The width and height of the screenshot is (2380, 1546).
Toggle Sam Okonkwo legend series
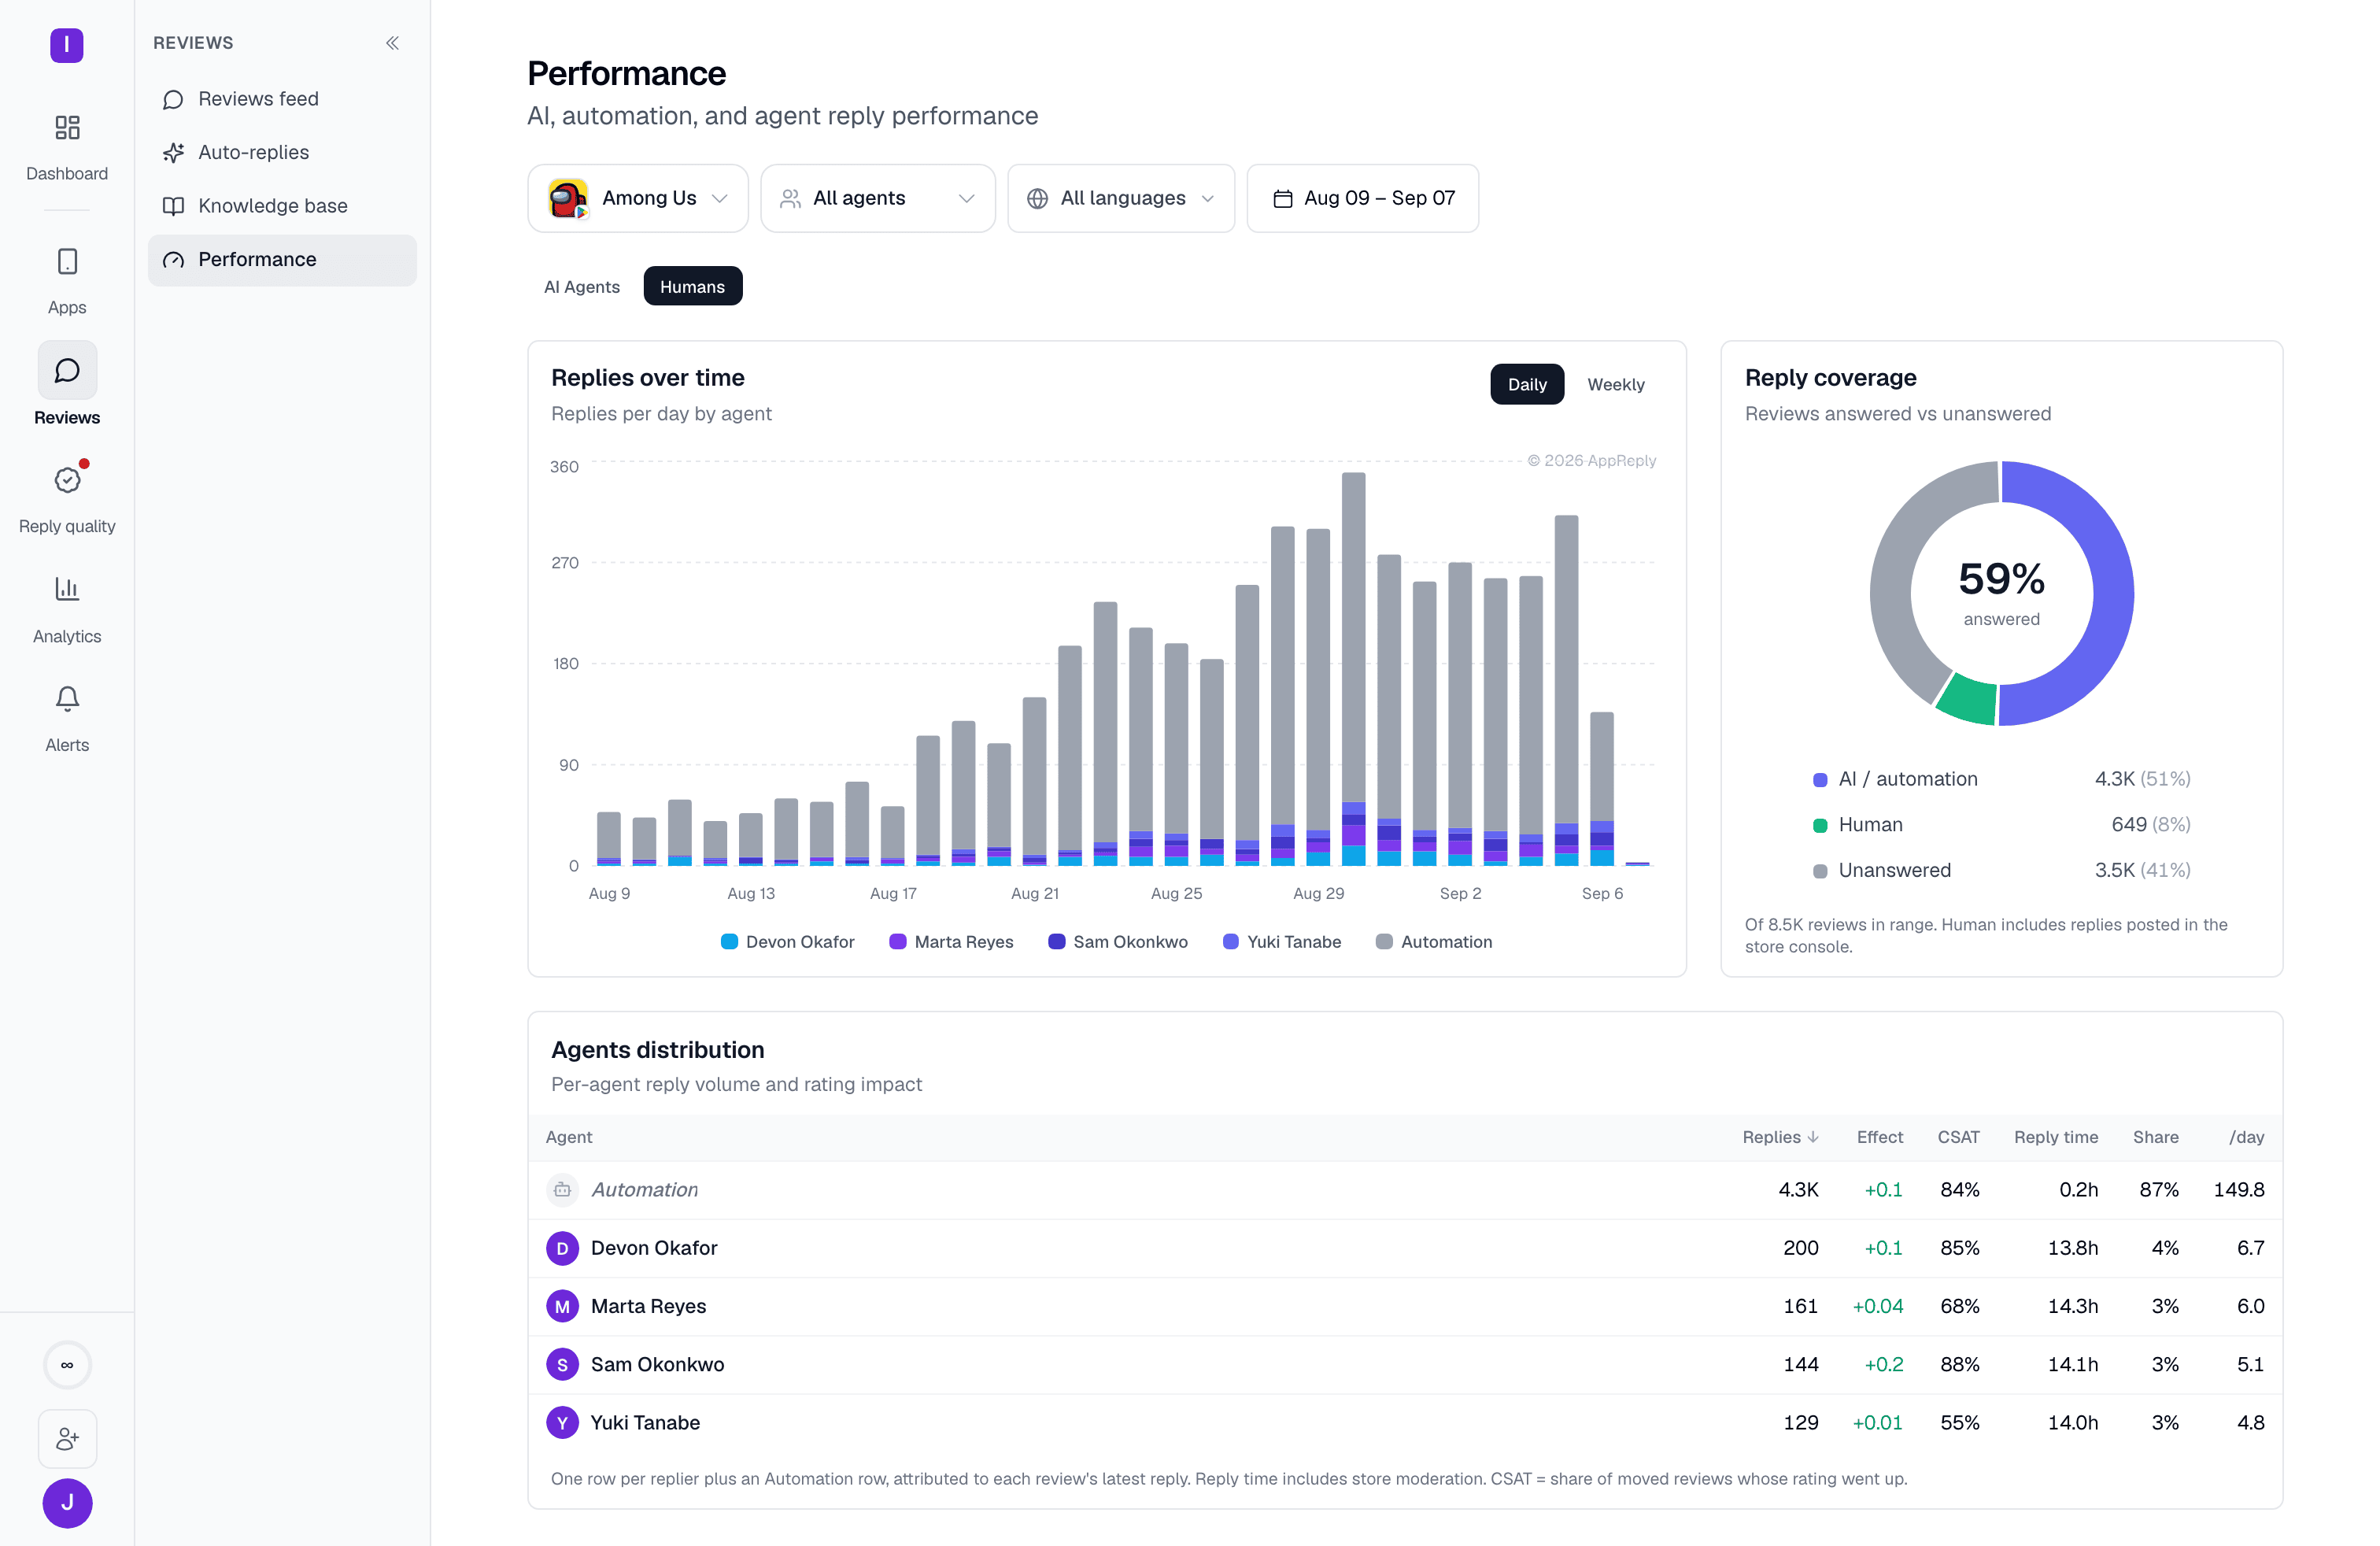pos(1118,942)
